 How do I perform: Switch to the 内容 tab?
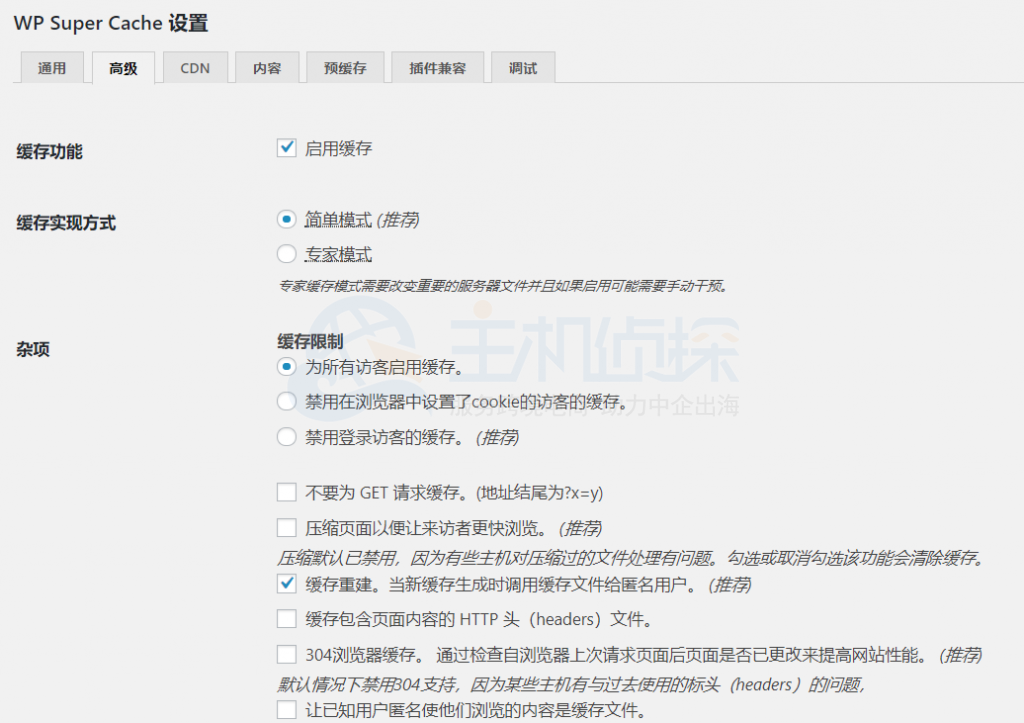(x=267, y=67)
